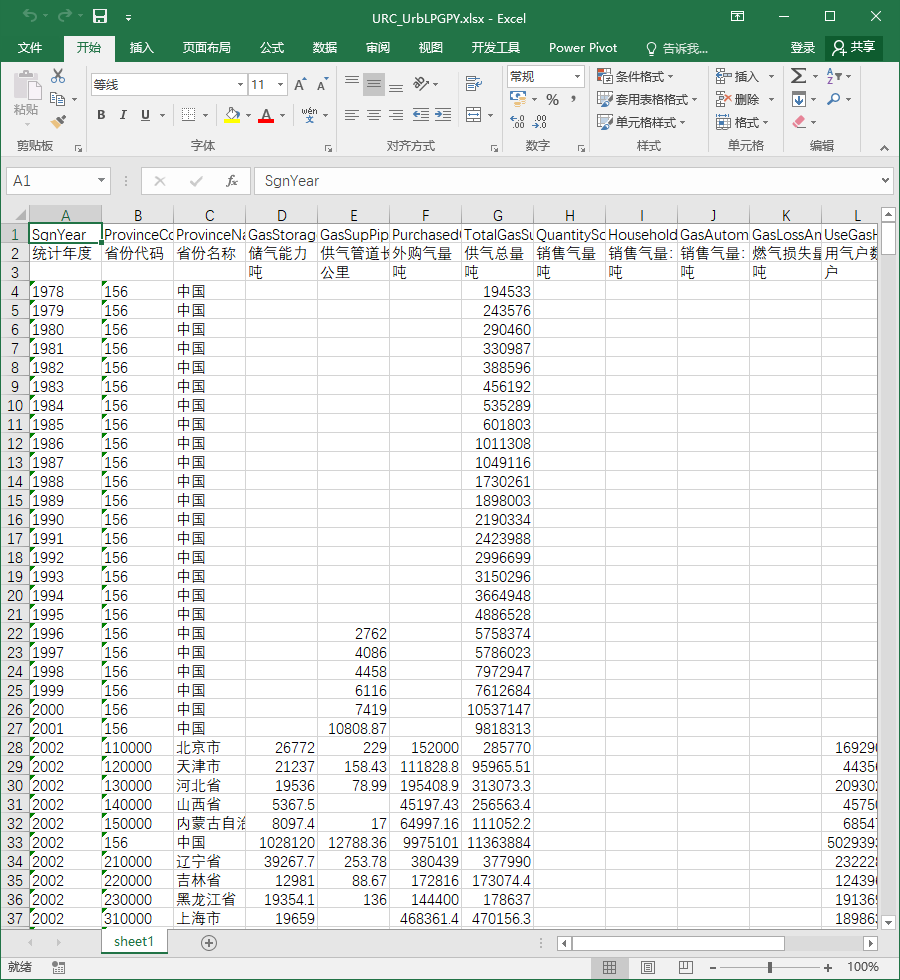This screenshot has width=900, height=980.
Task: Switch to Page Layout view in status bar
Action: click(x=648, y=968)
